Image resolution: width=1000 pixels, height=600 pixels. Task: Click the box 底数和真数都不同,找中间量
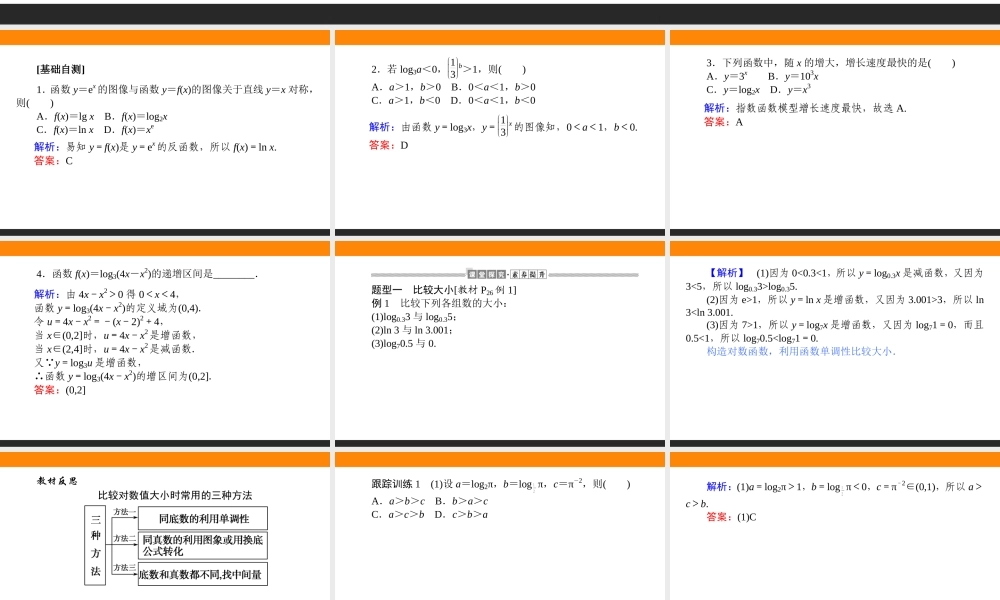tap(203, 574)
